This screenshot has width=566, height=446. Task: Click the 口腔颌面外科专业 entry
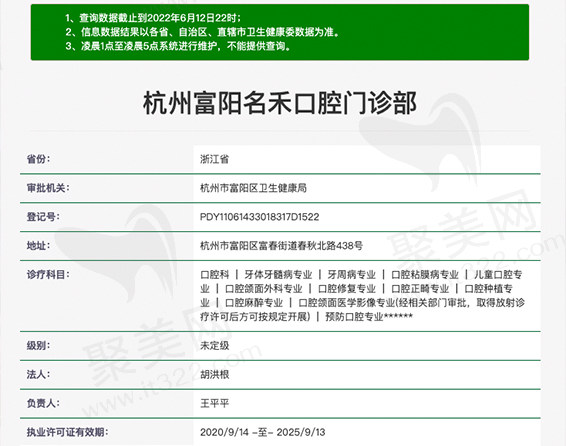264,289
